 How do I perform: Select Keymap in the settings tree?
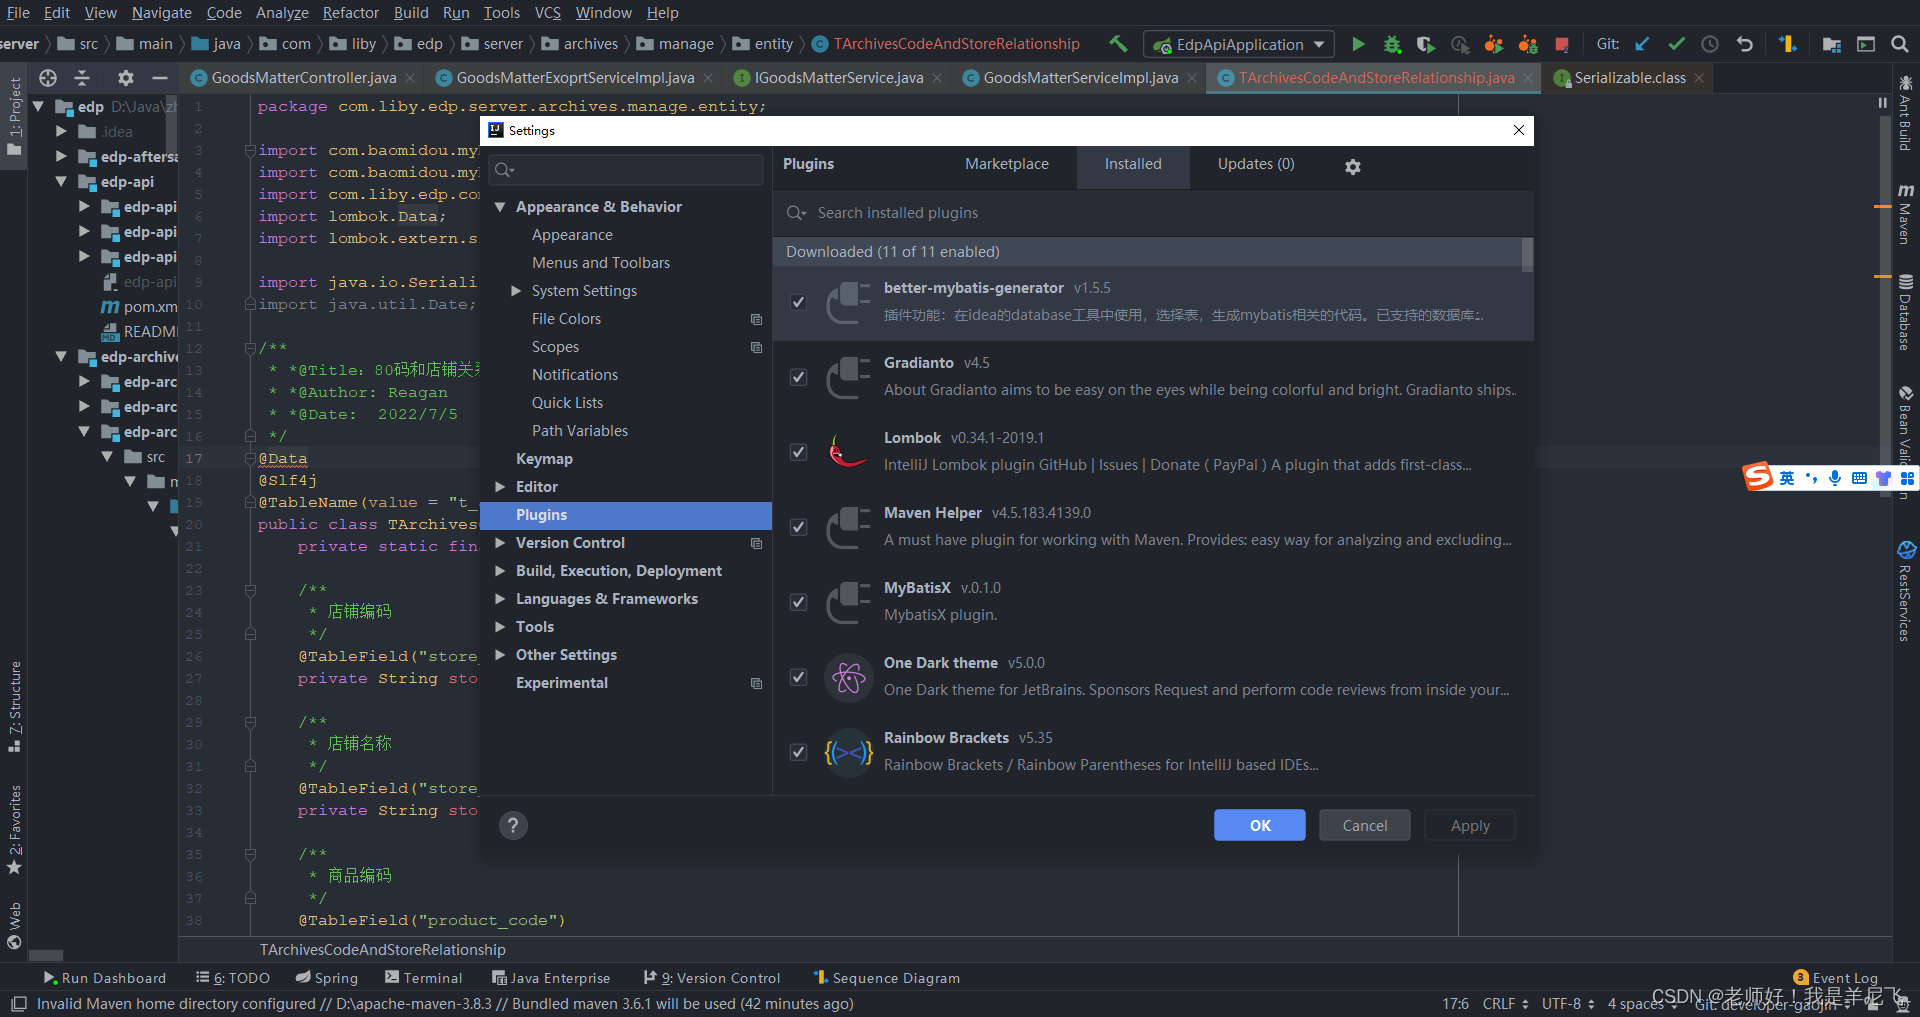pyautogui.click(x=544, y=459)
